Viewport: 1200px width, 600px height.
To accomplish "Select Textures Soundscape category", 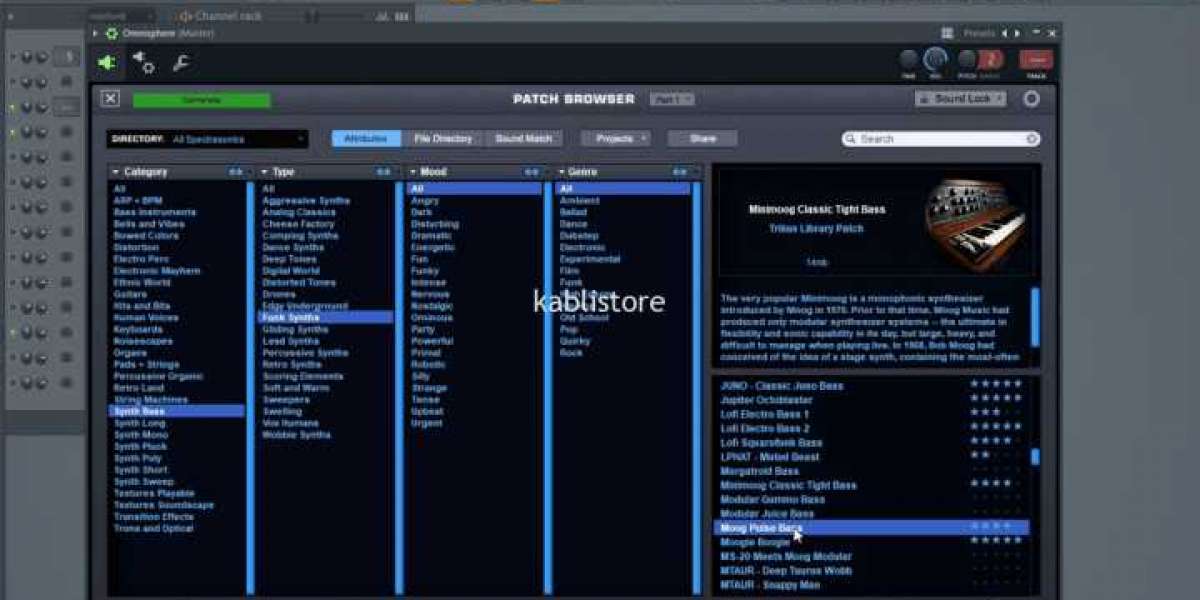I will (x=163, y=505).
